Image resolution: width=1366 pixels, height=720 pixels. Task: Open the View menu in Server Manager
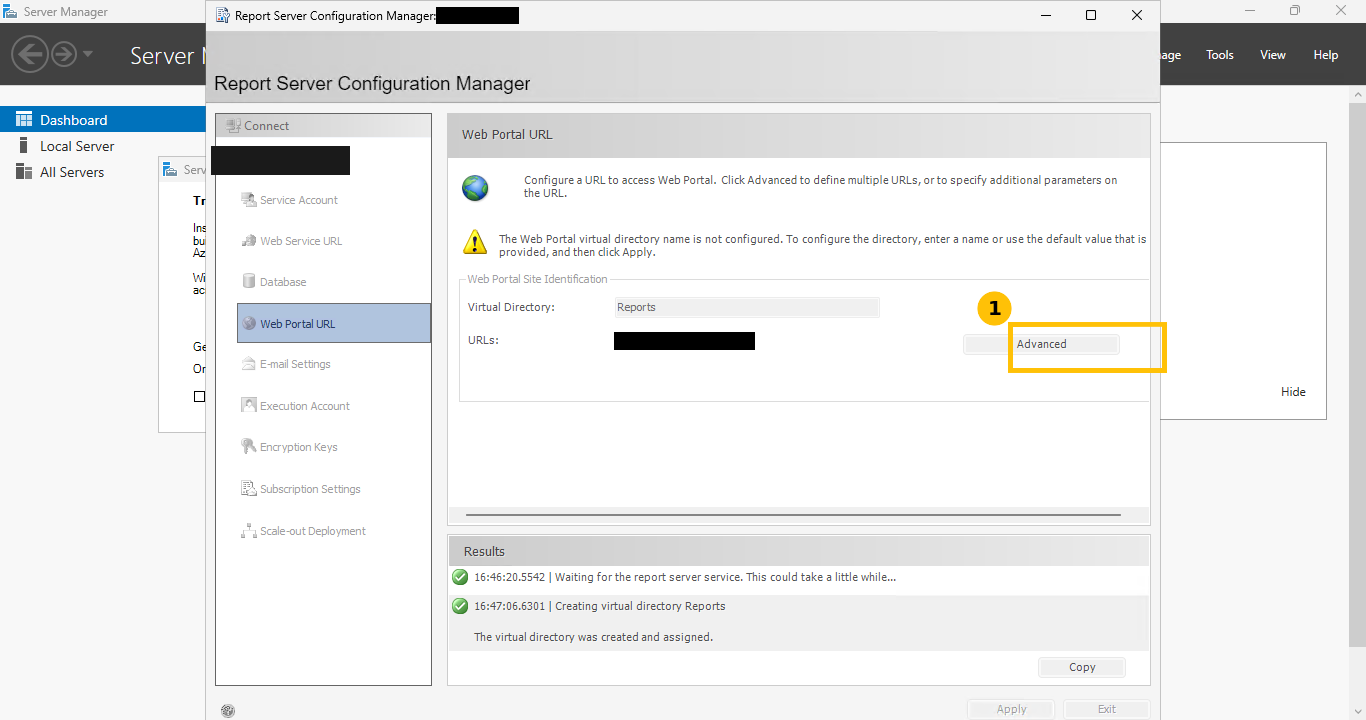click(x=1273, y=55)
